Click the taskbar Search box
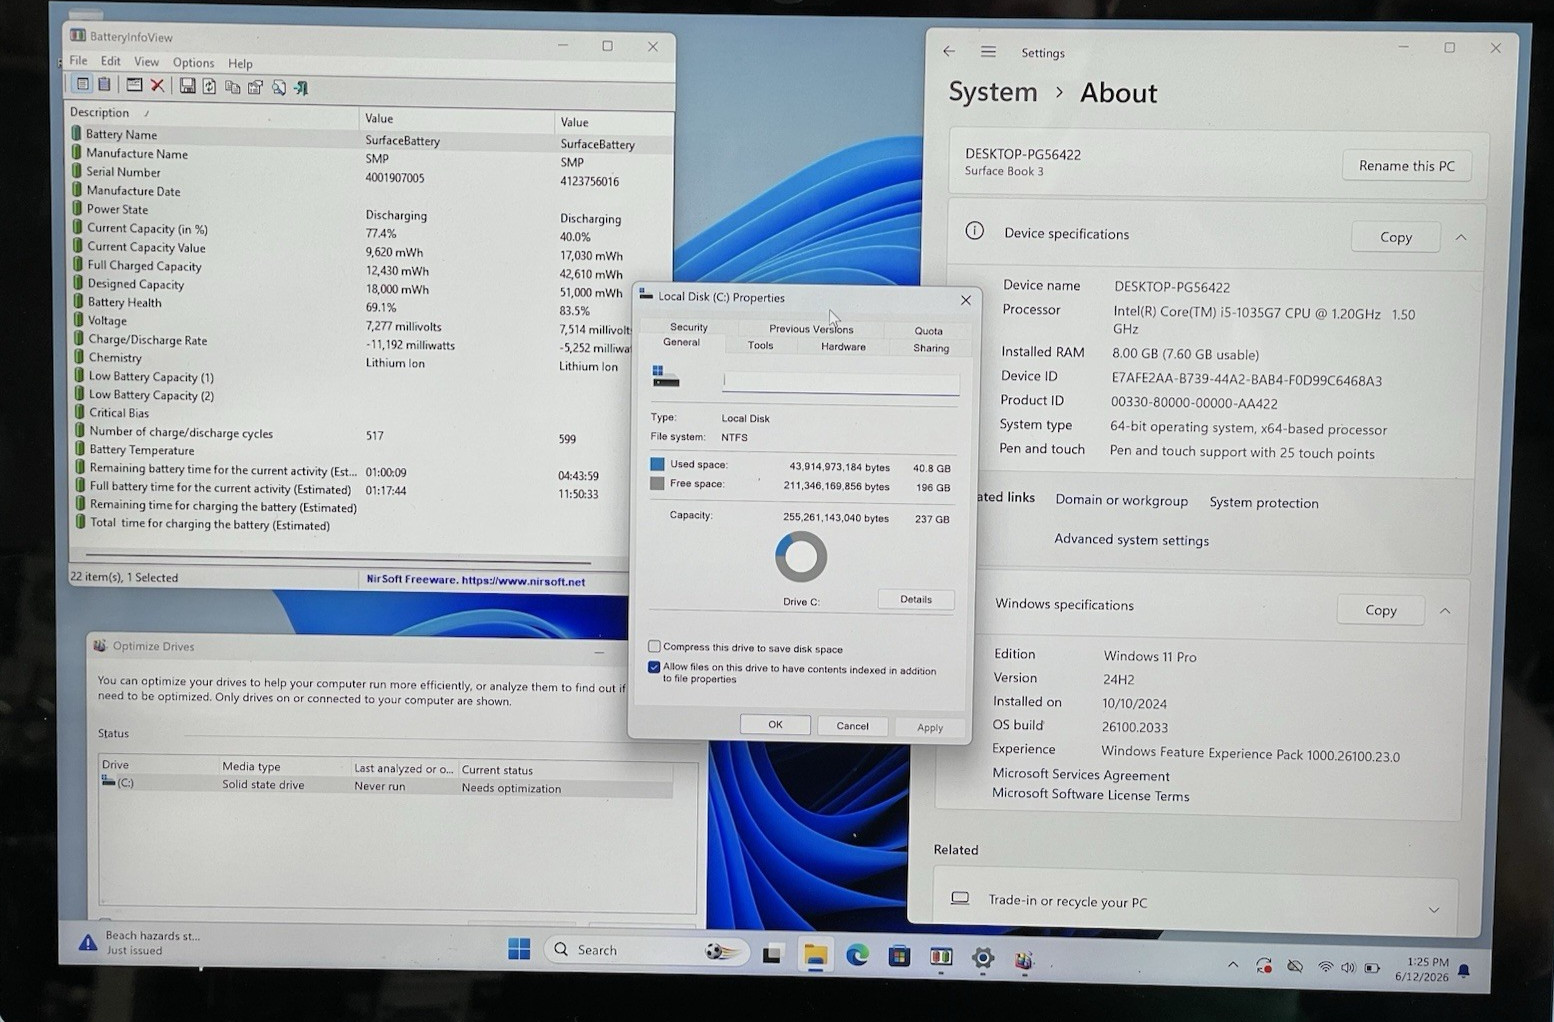This screenshot has height=1022, width=1554. click(645, 950)
